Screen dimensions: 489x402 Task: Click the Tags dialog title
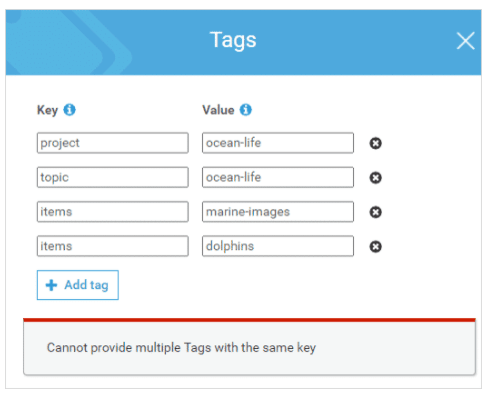click(x=233, y=40)
